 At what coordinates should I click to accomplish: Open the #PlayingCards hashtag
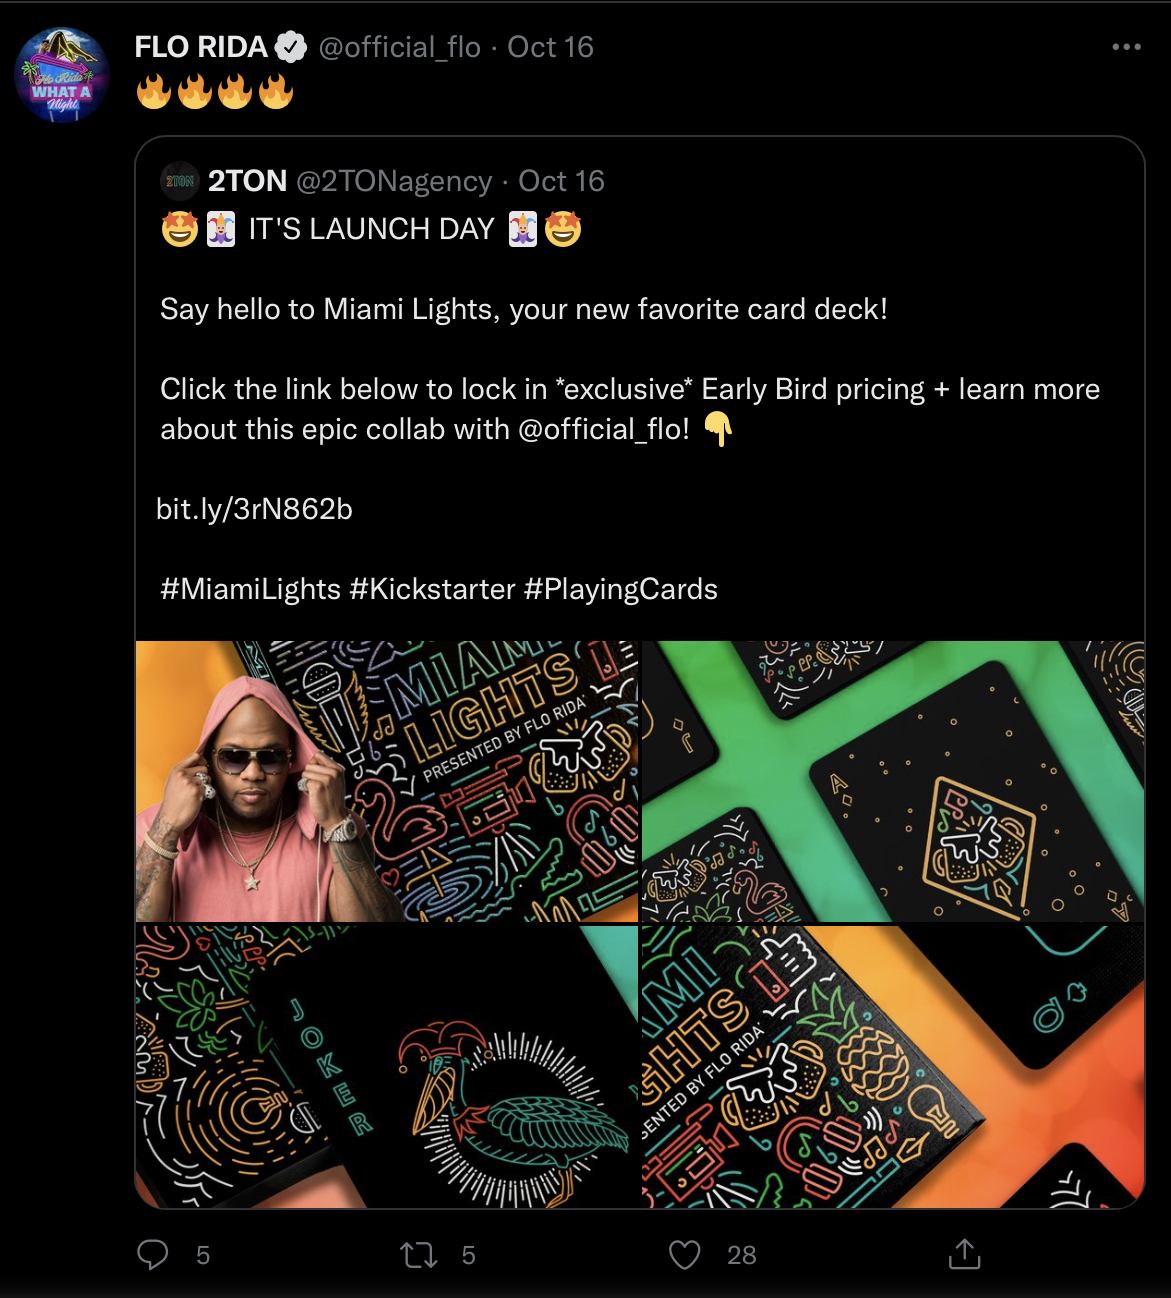tap(620, 589)
